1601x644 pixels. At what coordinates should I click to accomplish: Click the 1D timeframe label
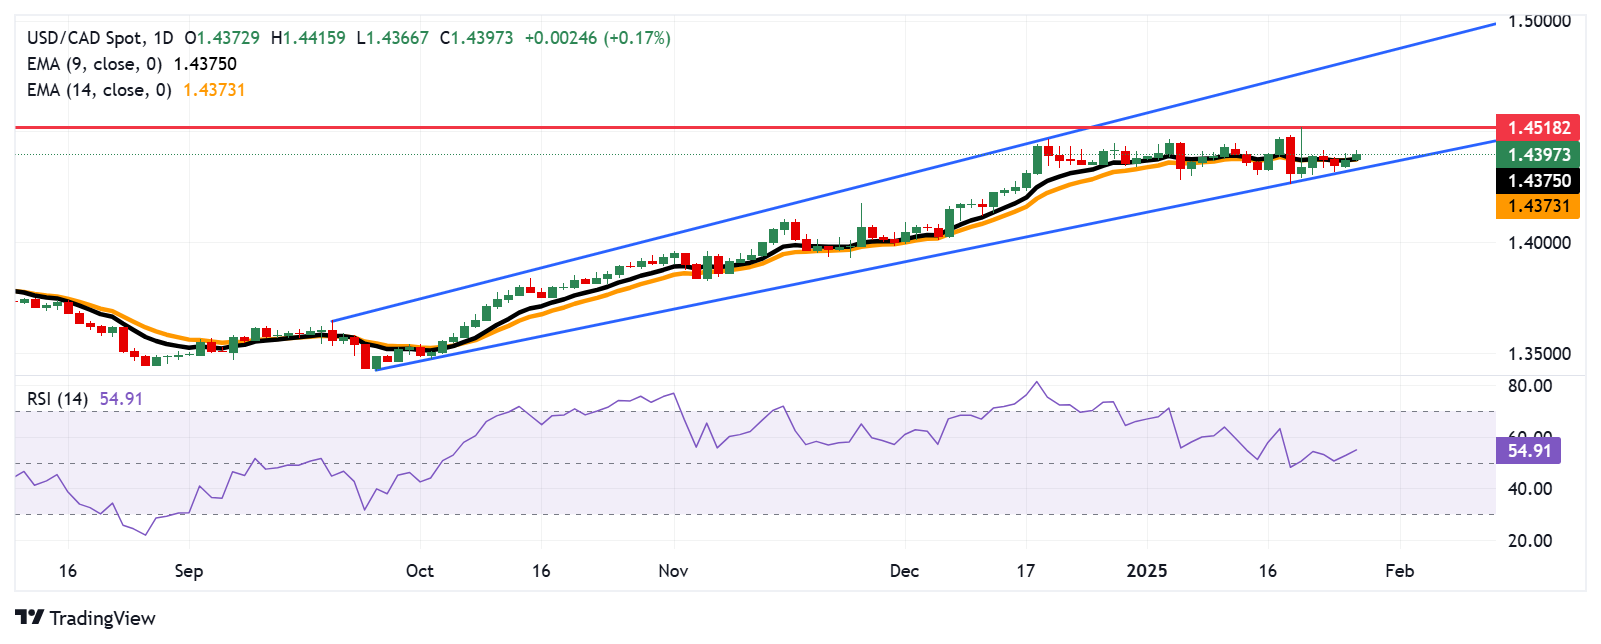[163, 38]
